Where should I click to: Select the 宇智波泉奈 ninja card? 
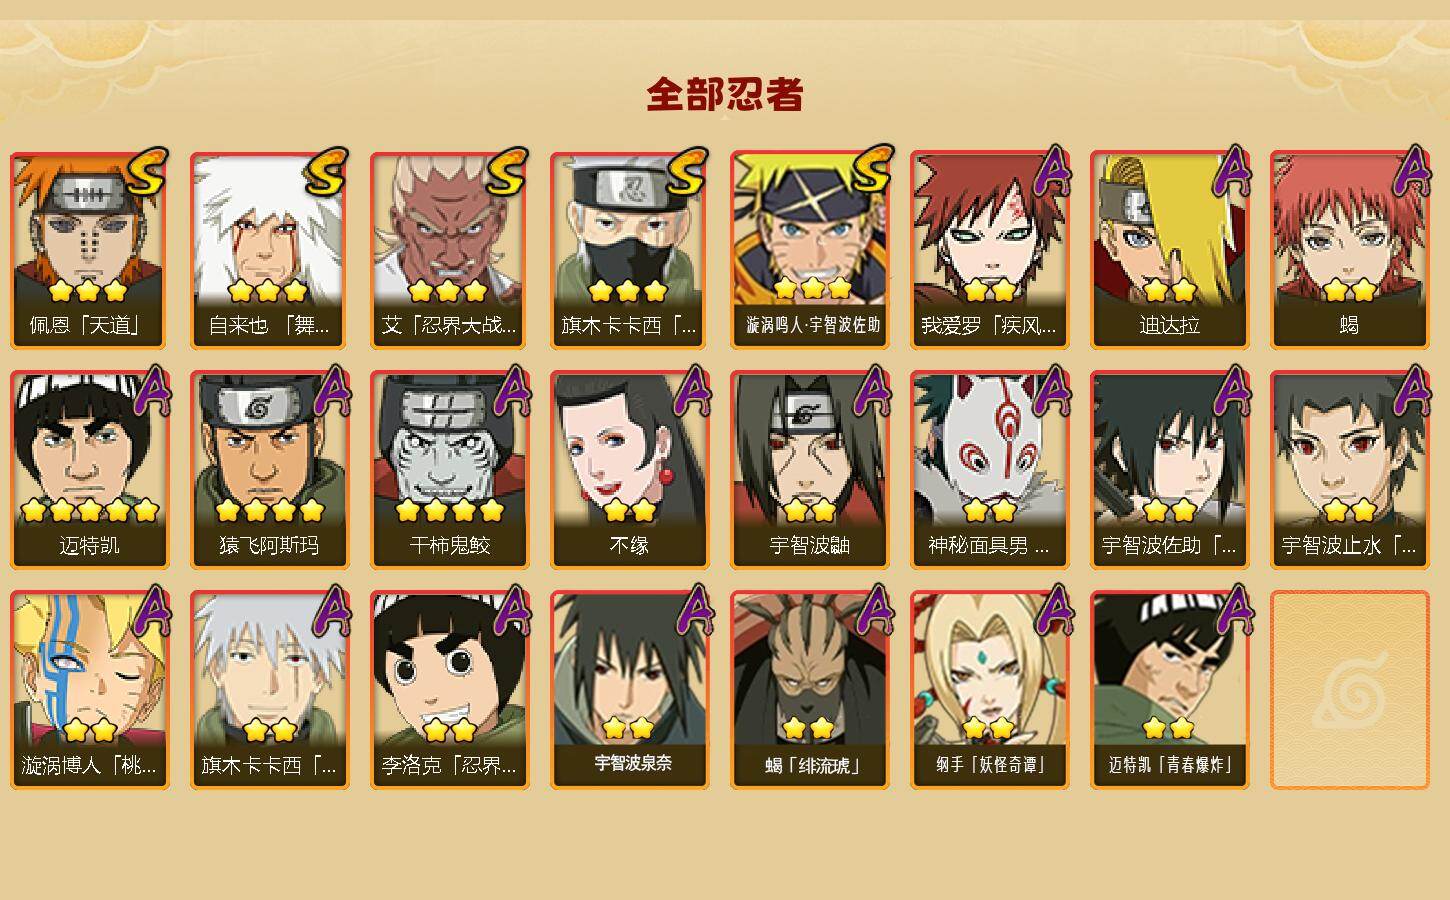tap(629, 690)
